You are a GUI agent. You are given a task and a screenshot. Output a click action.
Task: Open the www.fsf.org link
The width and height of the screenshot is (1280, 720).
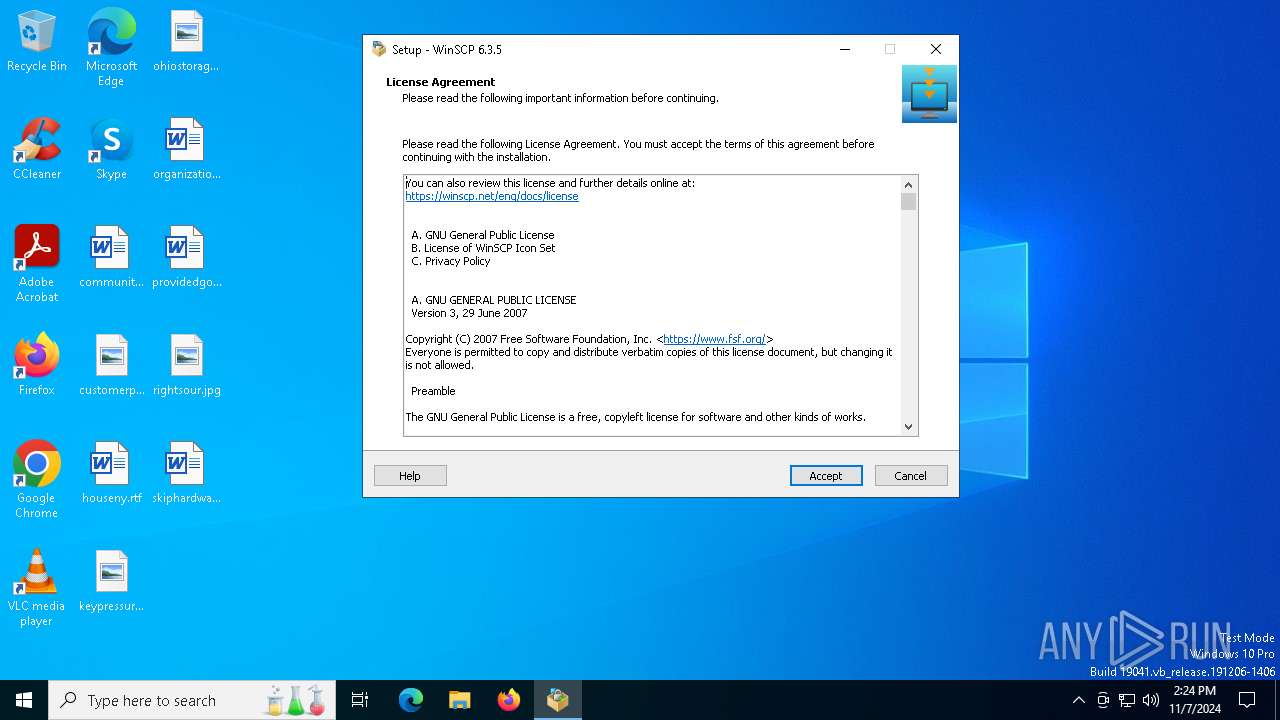click(x=715, y=339)
